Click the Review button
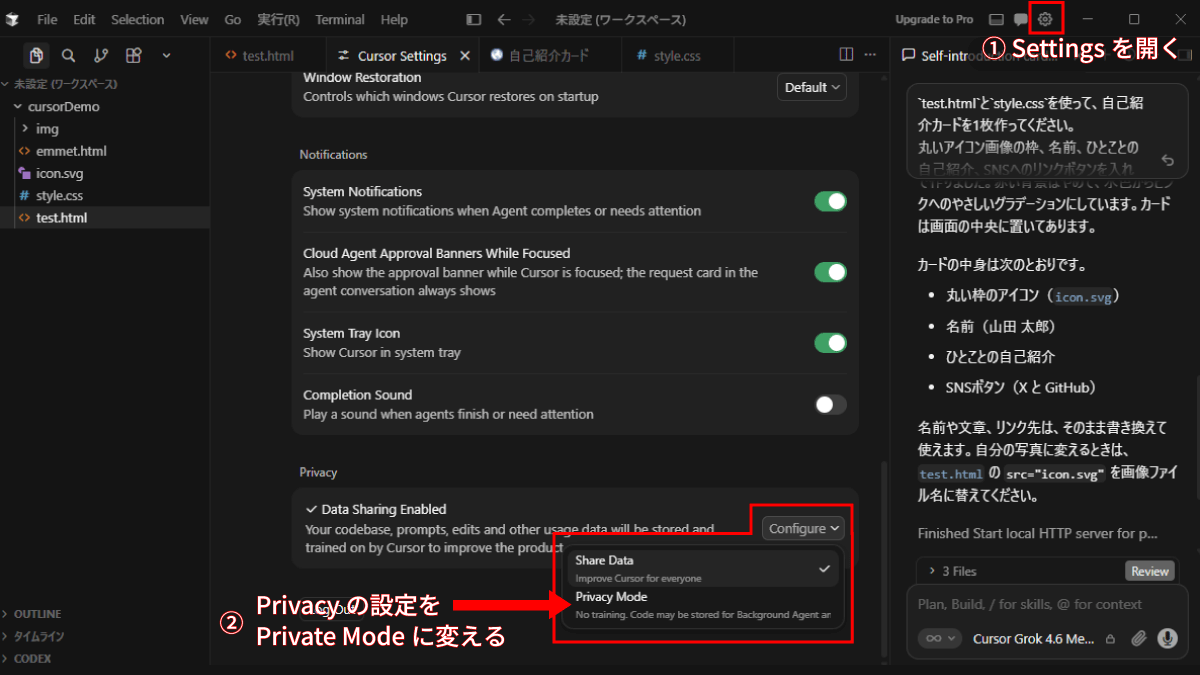 coord(1150,571)
